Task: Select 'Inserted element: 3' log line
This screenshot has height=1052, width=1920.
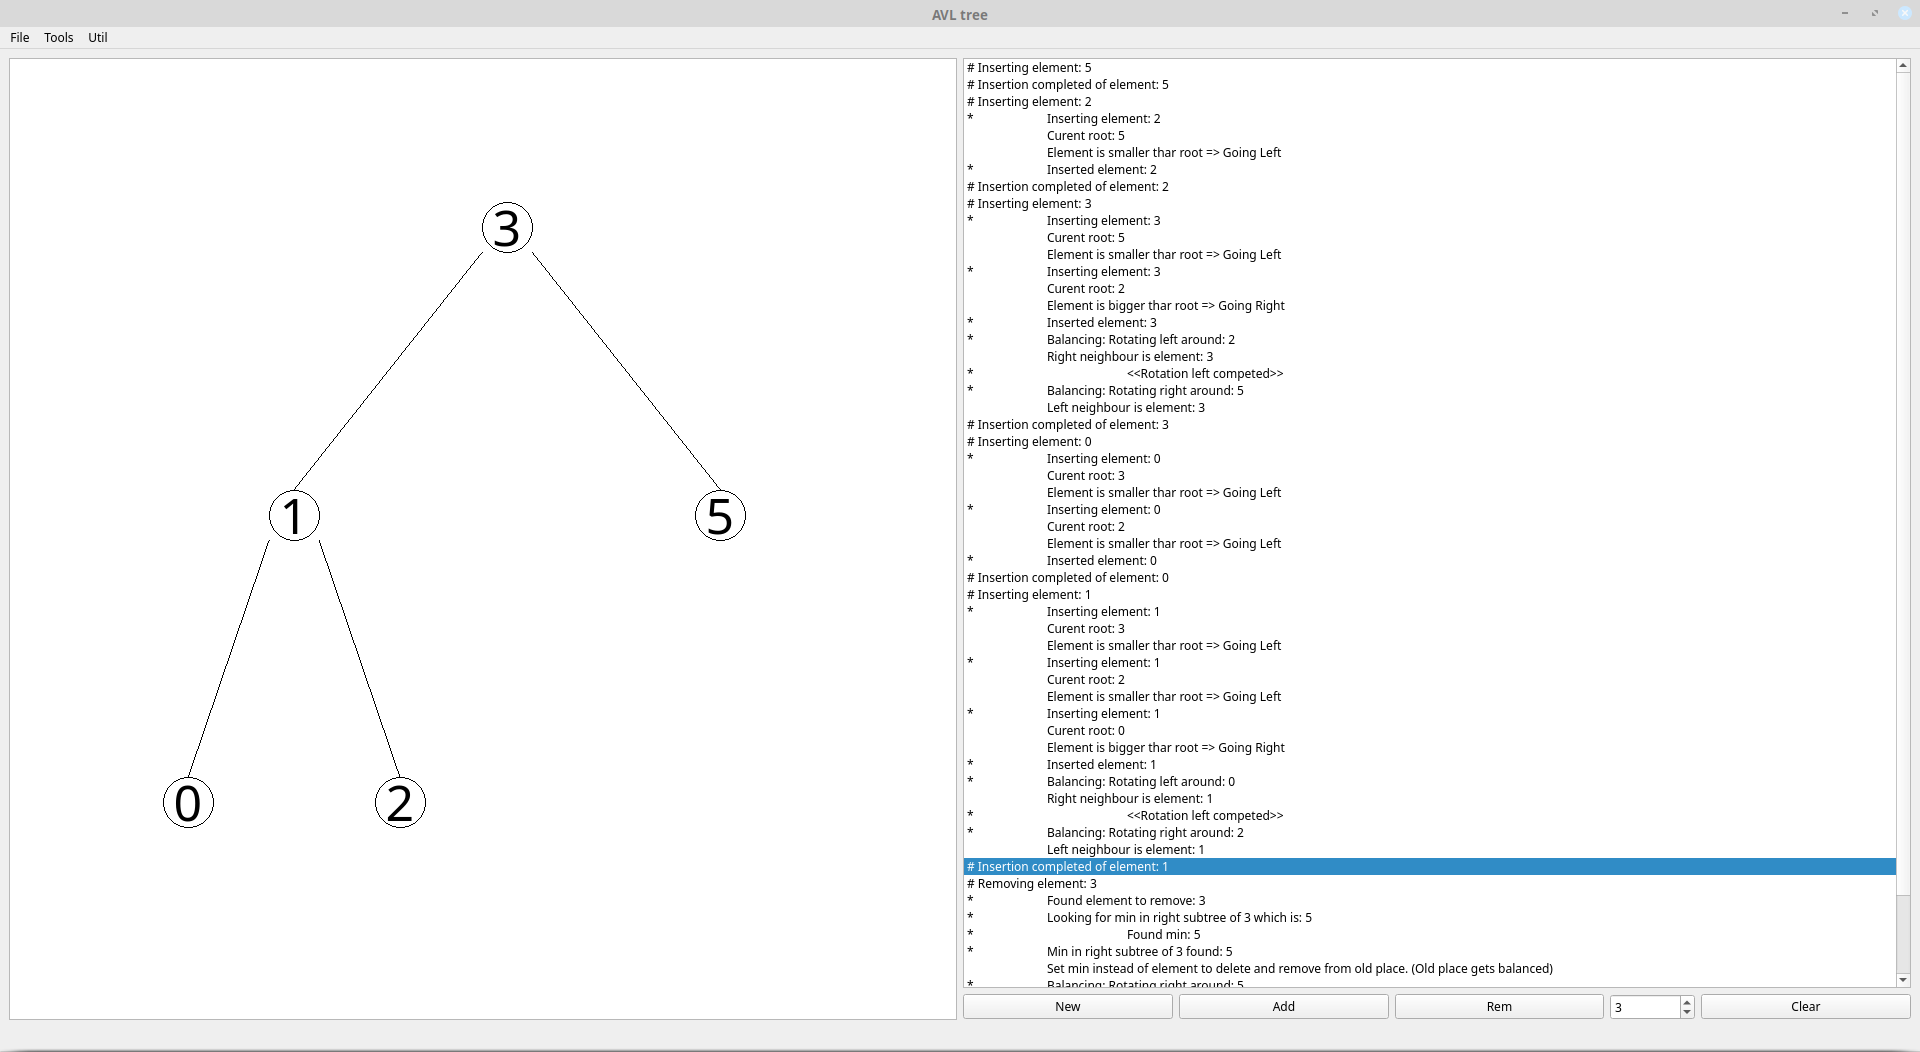Action: click(1430, 323)
